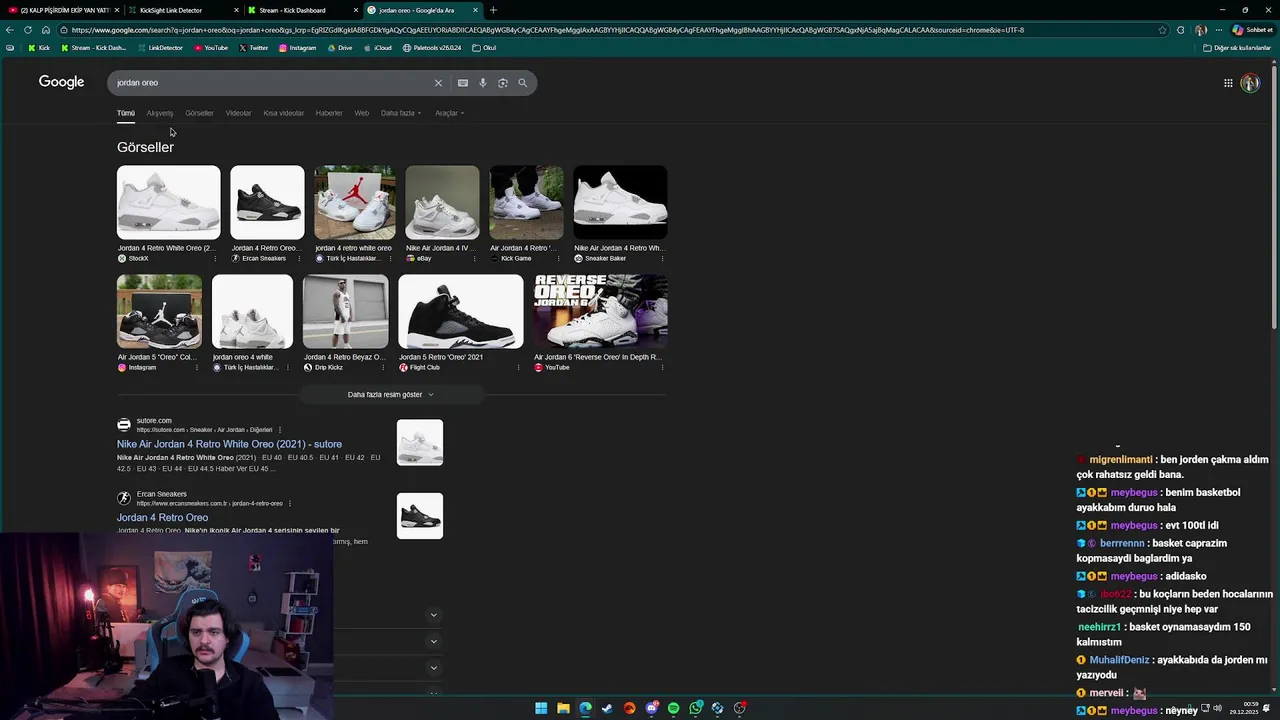Open options menu for Flight Club image result
The height and width of the screenshot is (720, 1280).
(x=518, y=367)
